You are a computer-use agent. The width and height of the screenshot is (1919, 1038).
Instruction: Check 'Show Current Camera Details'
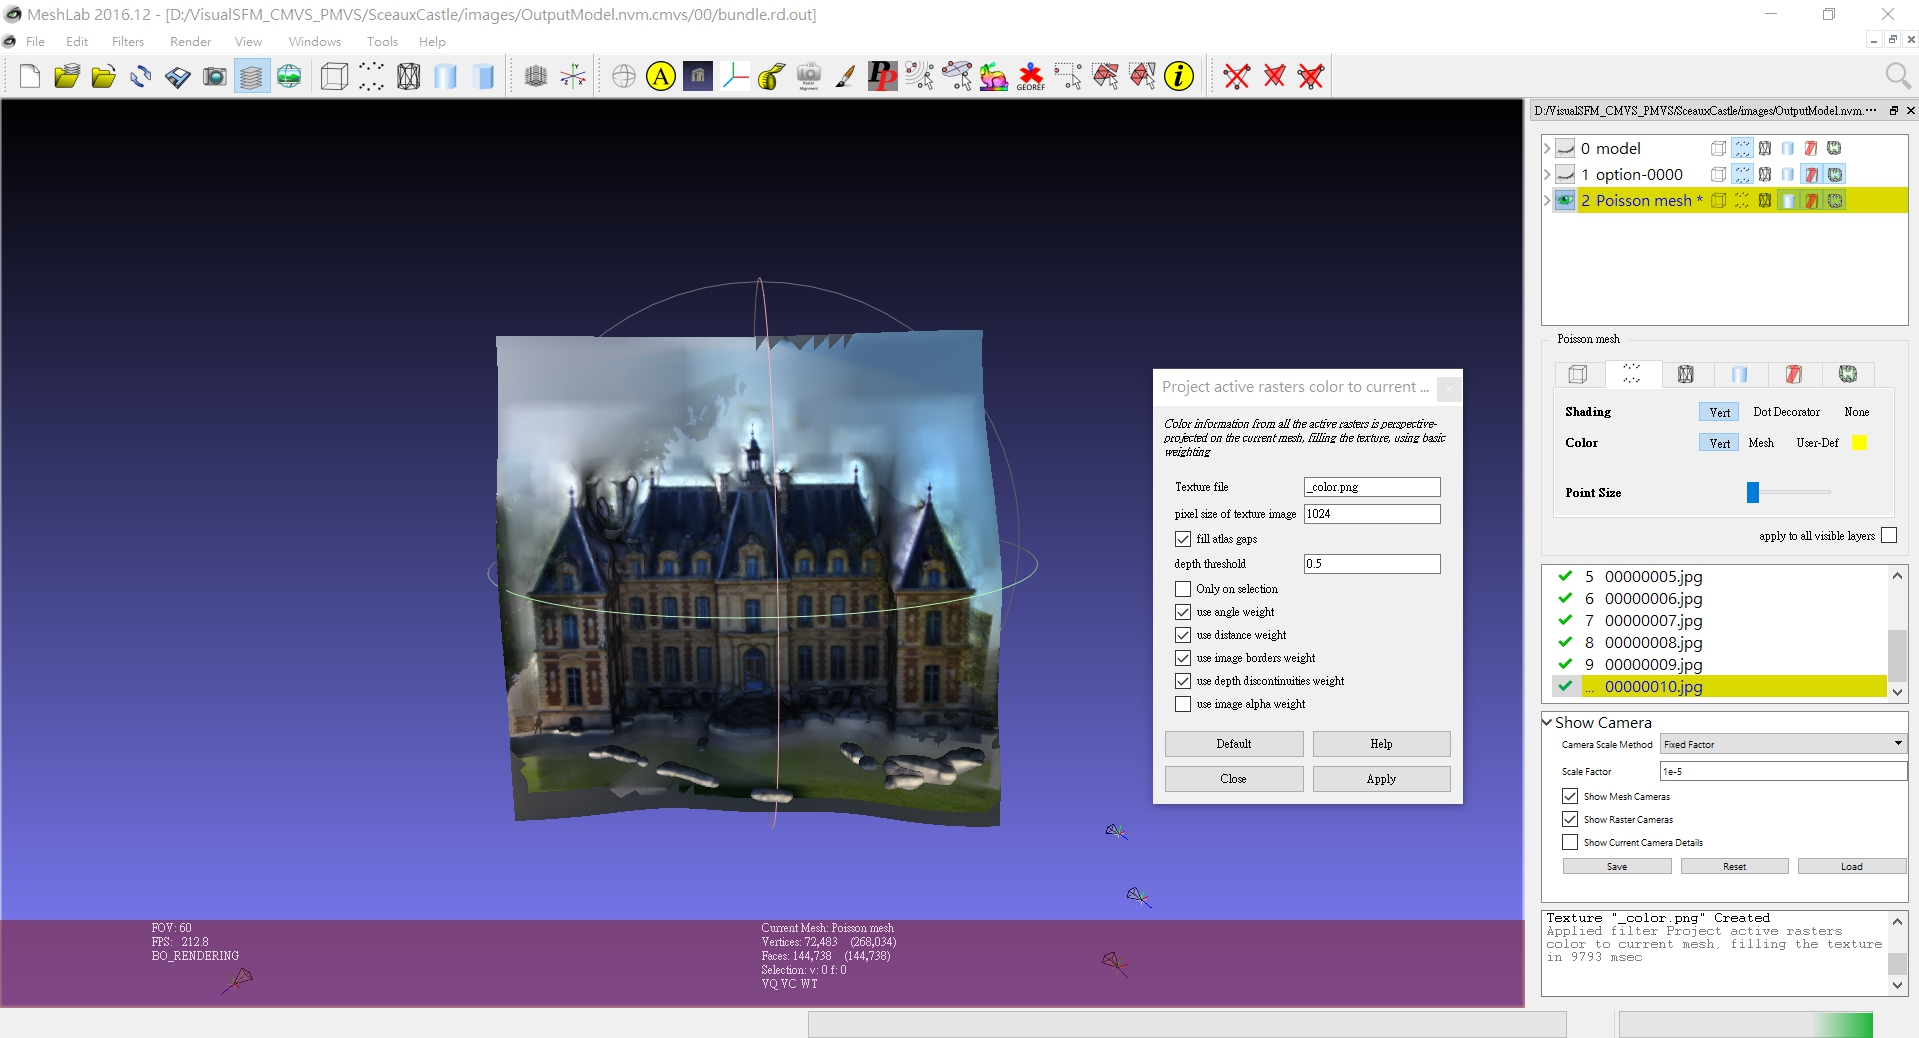point(1571,842)
